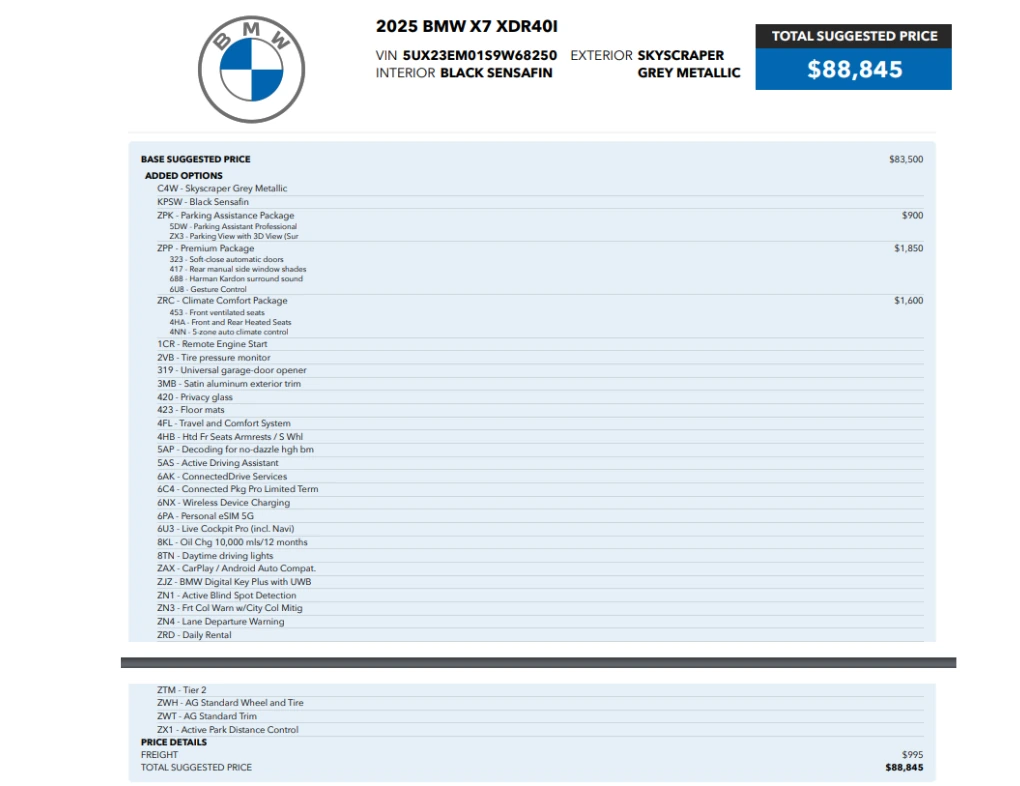The width and height of the screenshot is (1020, 786).
Task: Click the BASE SUGGESTED PRICE label
Action: click(x=195, y=159)
